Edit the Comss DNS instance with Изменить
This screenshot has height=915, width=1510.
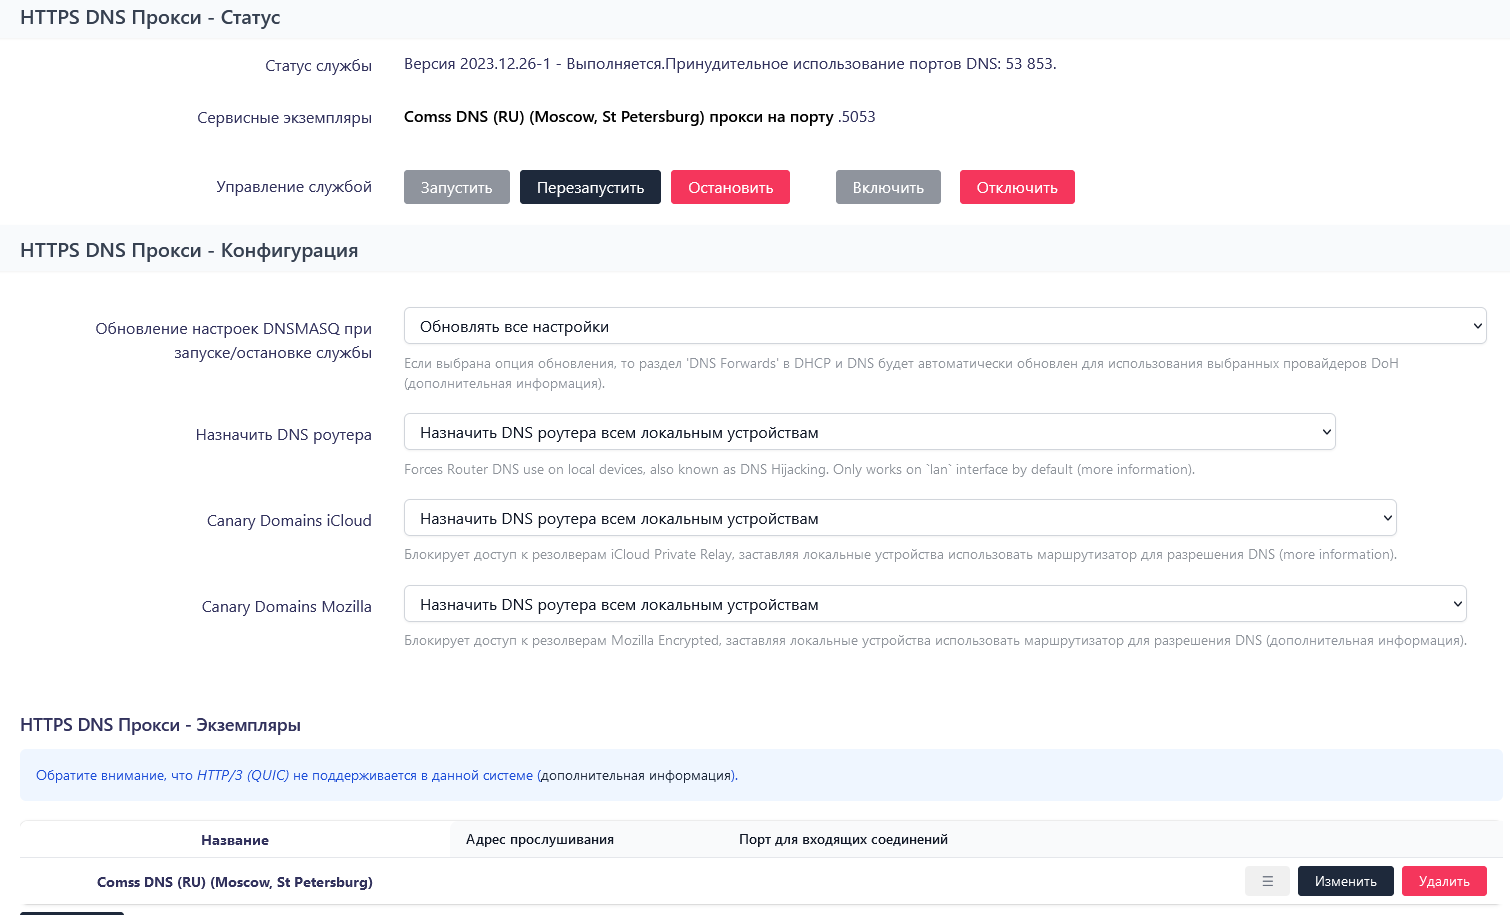click(x=1345, y=881)
